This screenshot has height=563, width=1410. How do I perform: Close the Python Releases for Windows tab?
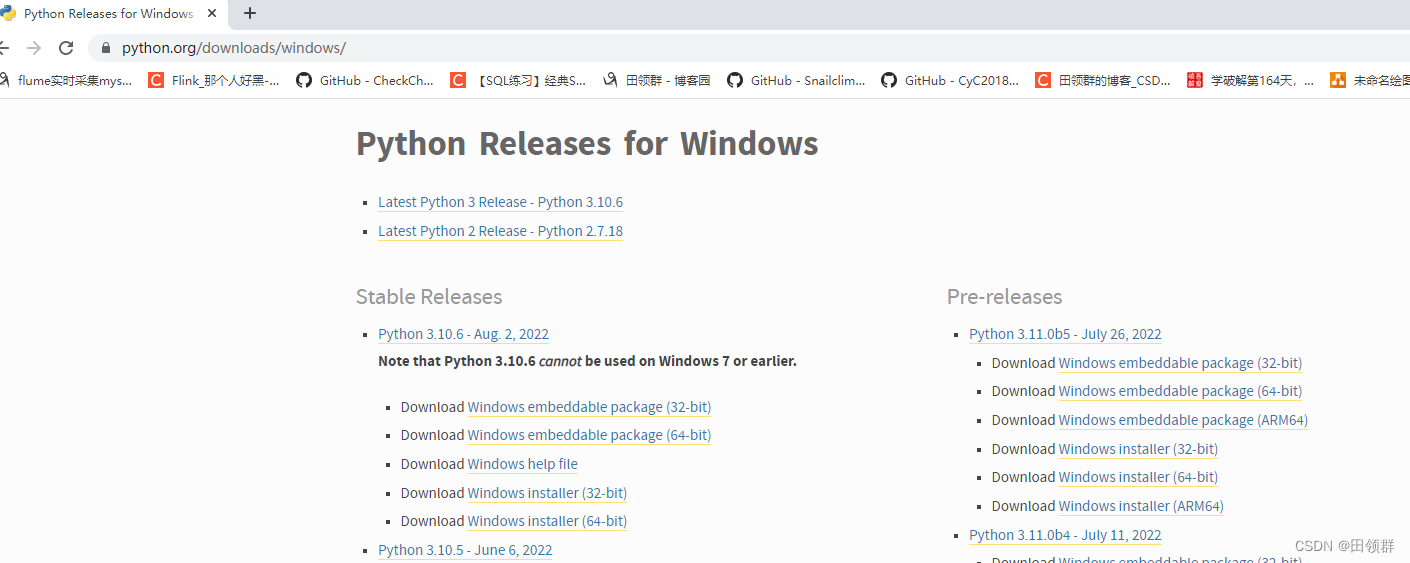click(212, 14)
